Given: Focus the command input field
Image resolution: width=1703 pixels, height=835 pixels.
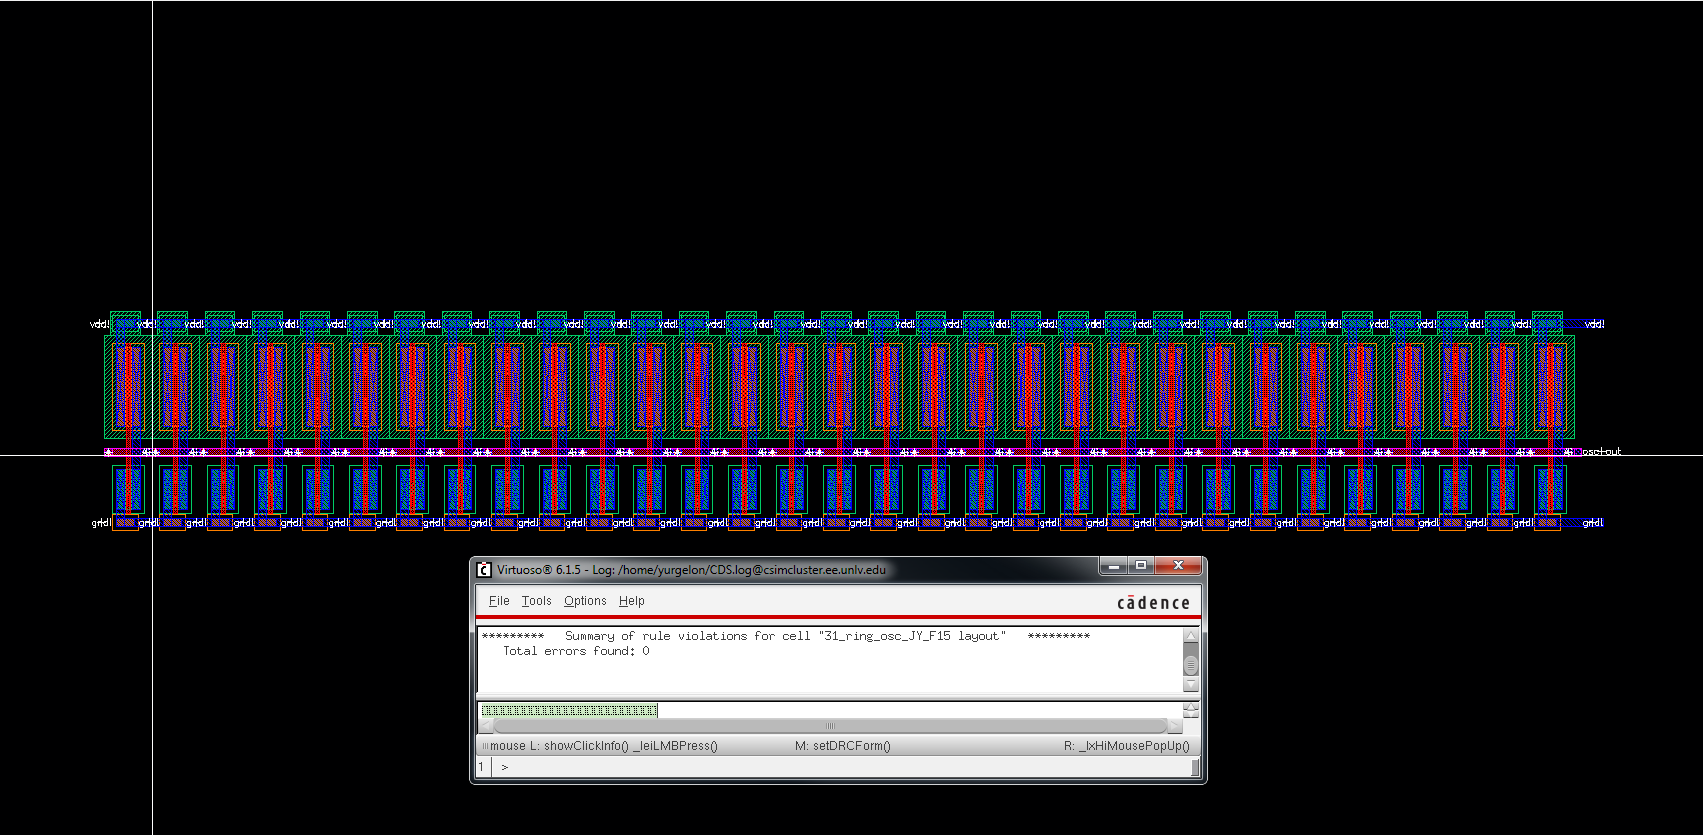Looking at the screenshot, I should (830, 710).
